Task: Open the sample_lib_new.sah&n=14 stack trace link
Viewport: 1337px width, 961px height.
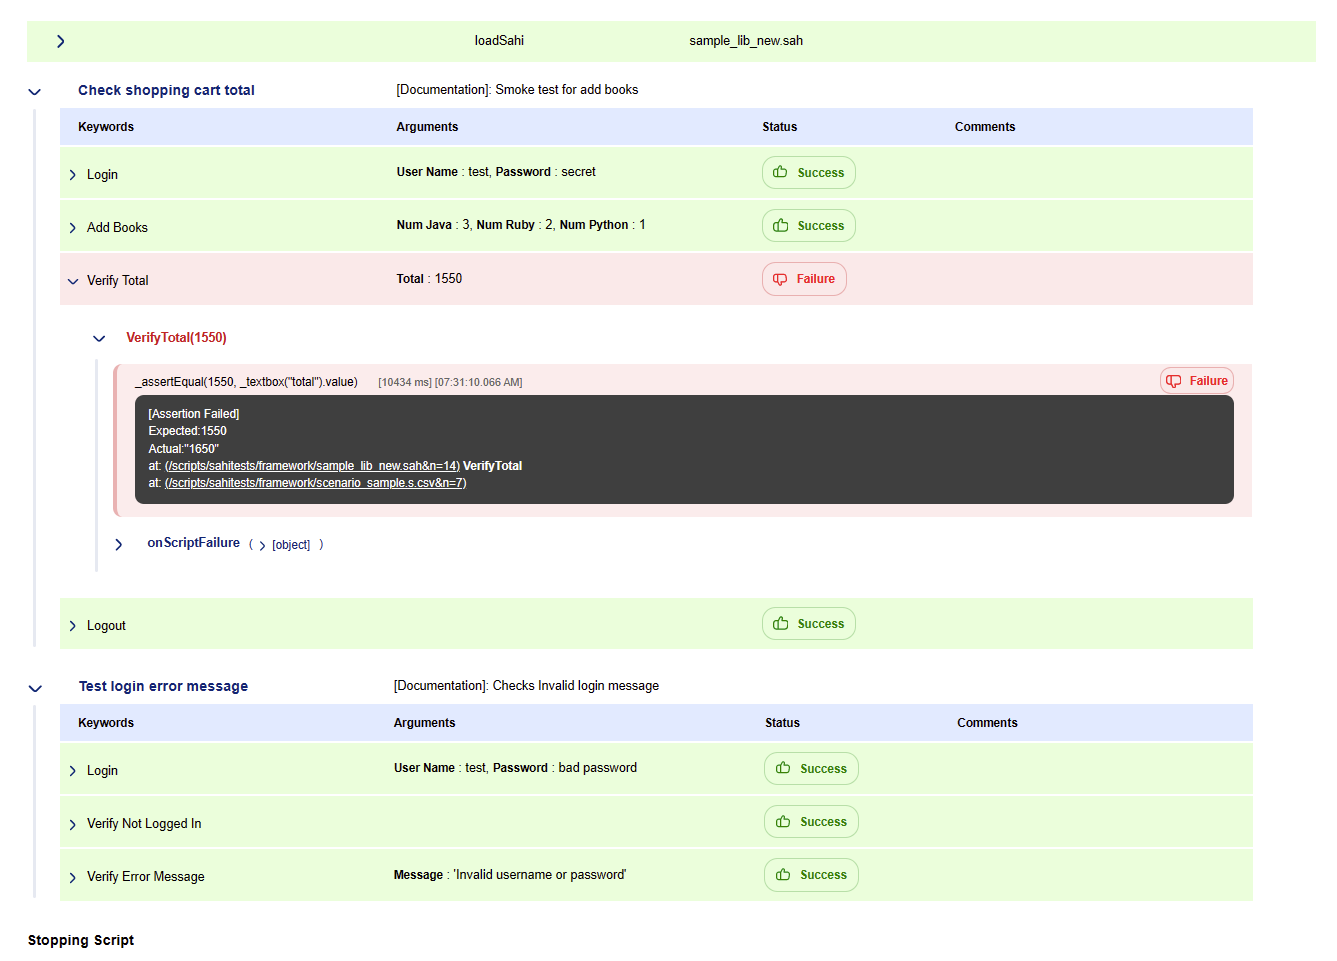Action: click(x=312, y=466)
